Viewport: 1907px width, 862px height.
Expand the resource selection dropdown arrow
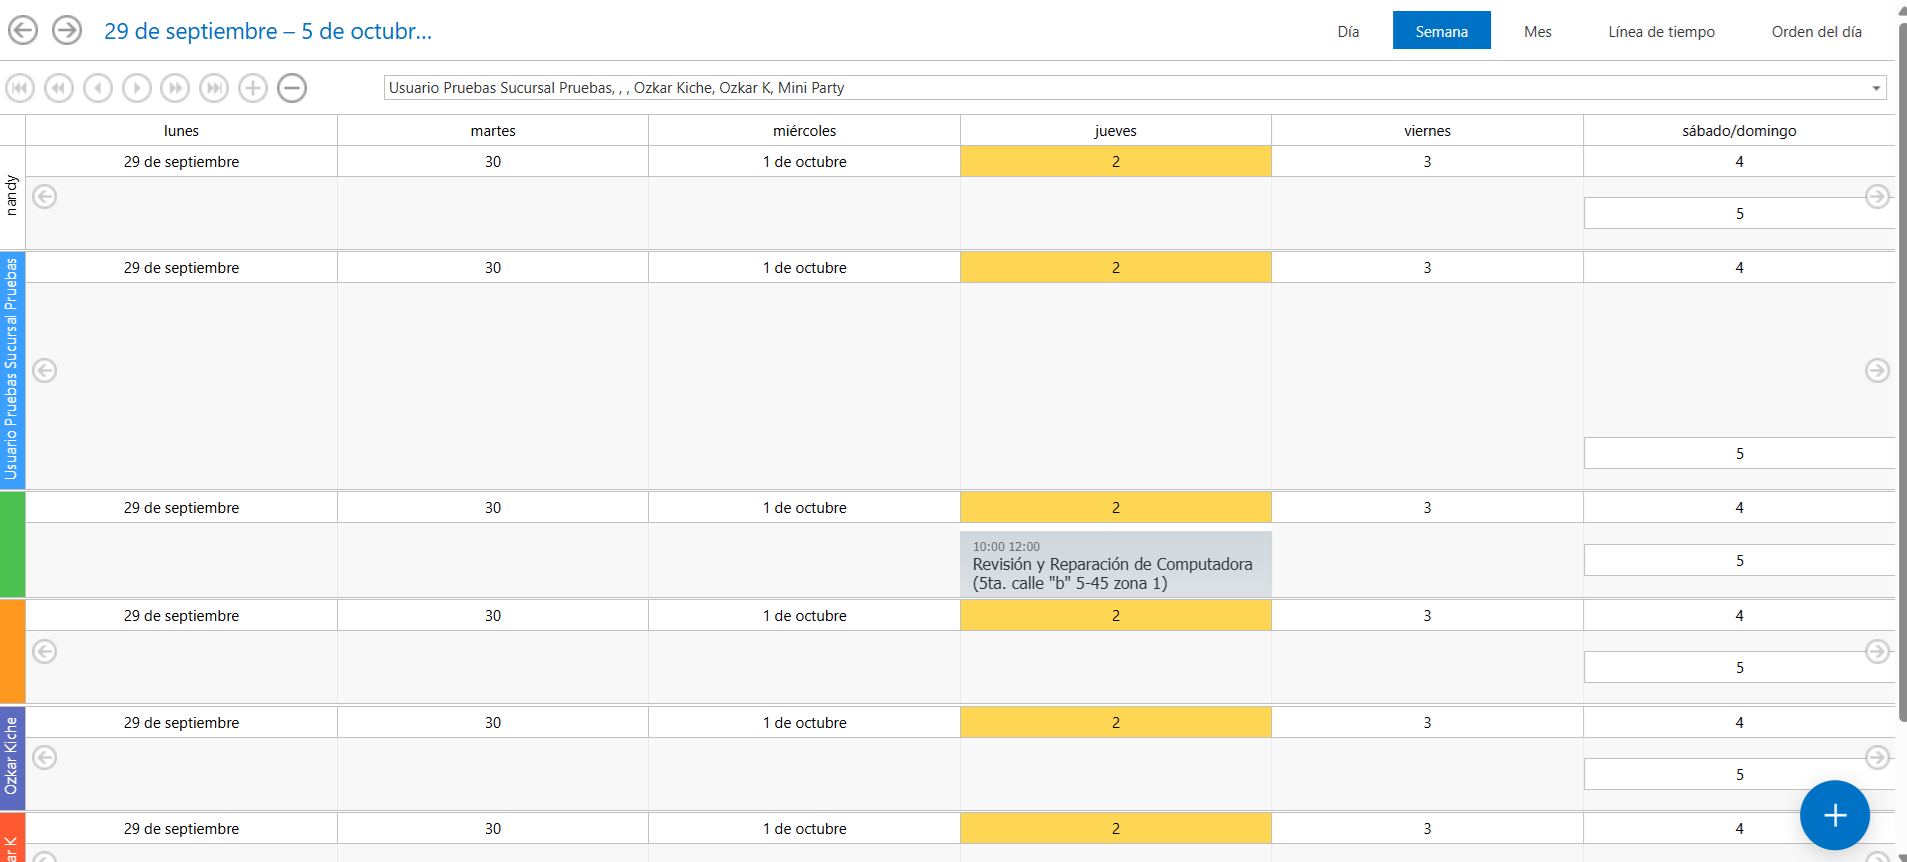tap(1876, 88)
